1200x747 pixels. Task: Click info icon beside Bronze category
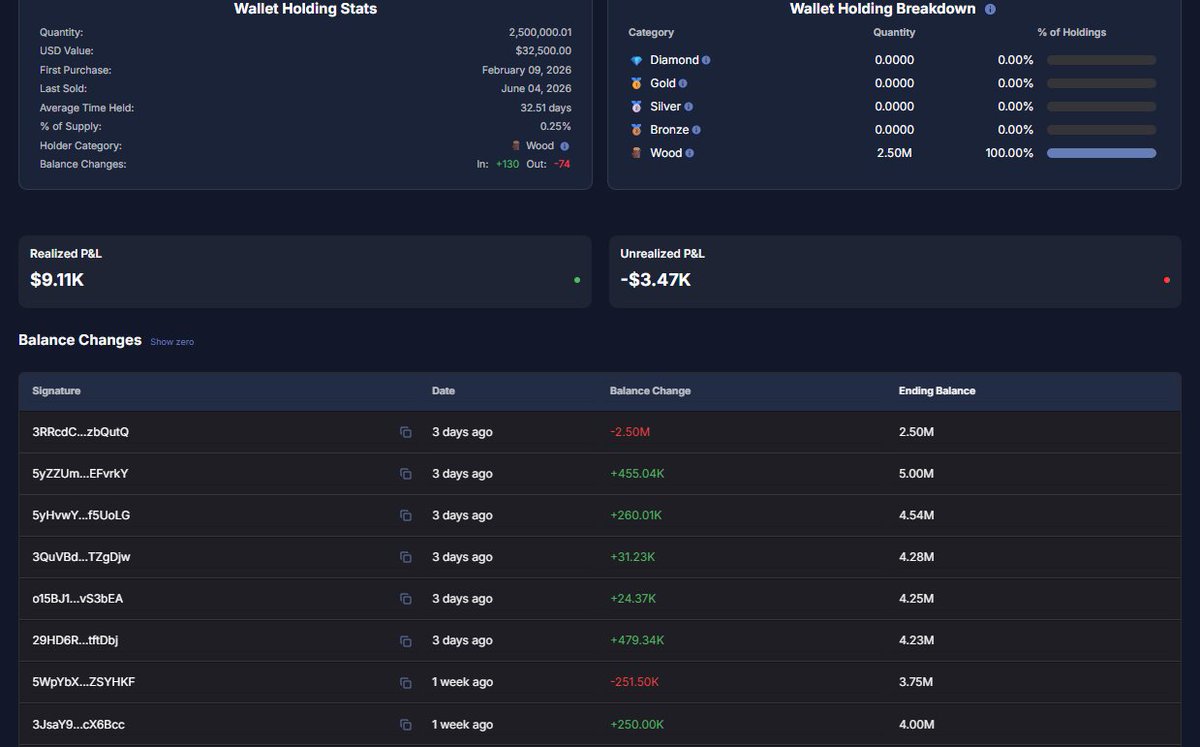696,130
